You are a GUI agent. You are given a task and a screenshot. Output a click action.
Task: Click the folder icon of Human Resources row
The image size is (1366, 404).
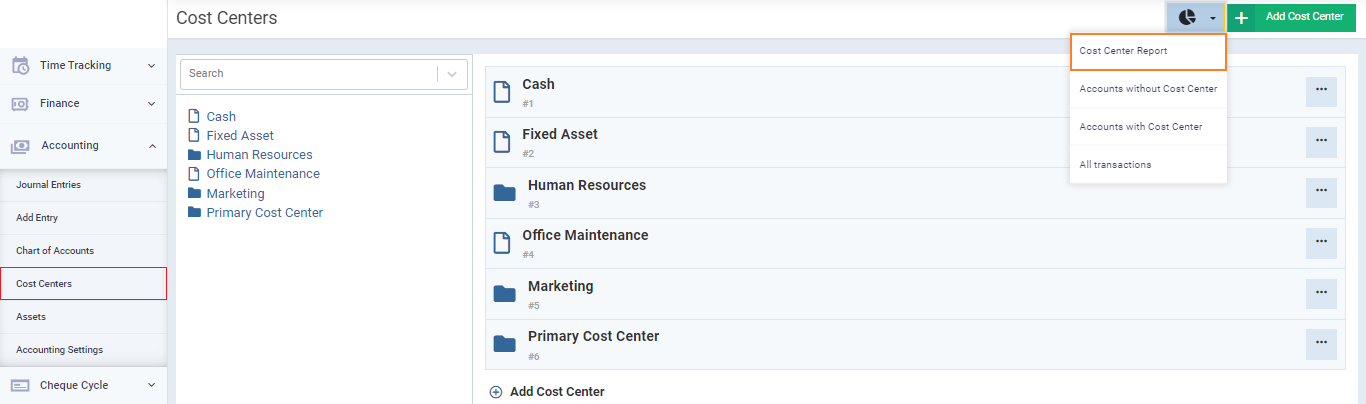(x=505, y=193)
